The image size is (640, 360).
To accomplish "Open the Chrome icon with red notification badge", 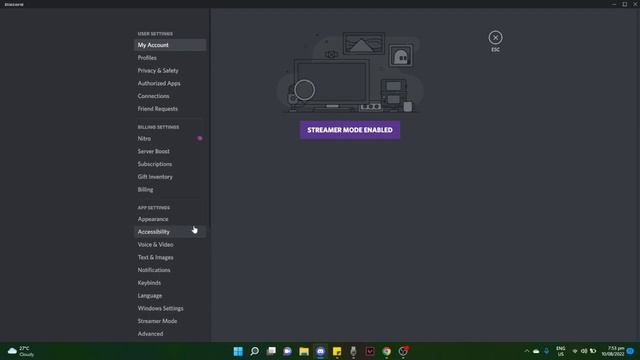I will pos(403,351).
